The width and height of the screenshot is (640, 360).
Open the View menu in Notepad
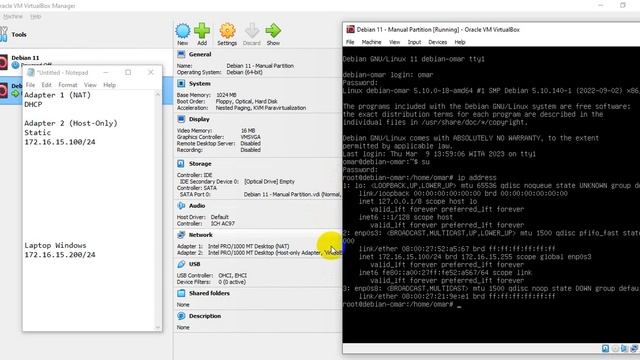[x=90, y=85]
